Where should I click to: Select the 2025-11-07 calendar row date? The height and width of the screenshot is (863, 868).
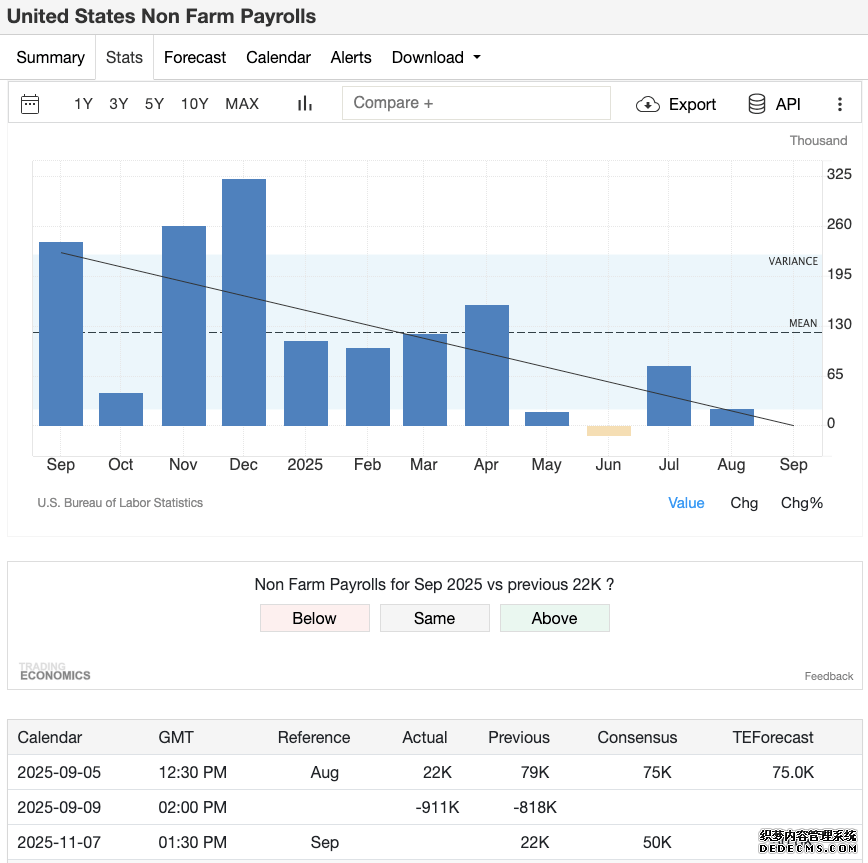[59, 842]
